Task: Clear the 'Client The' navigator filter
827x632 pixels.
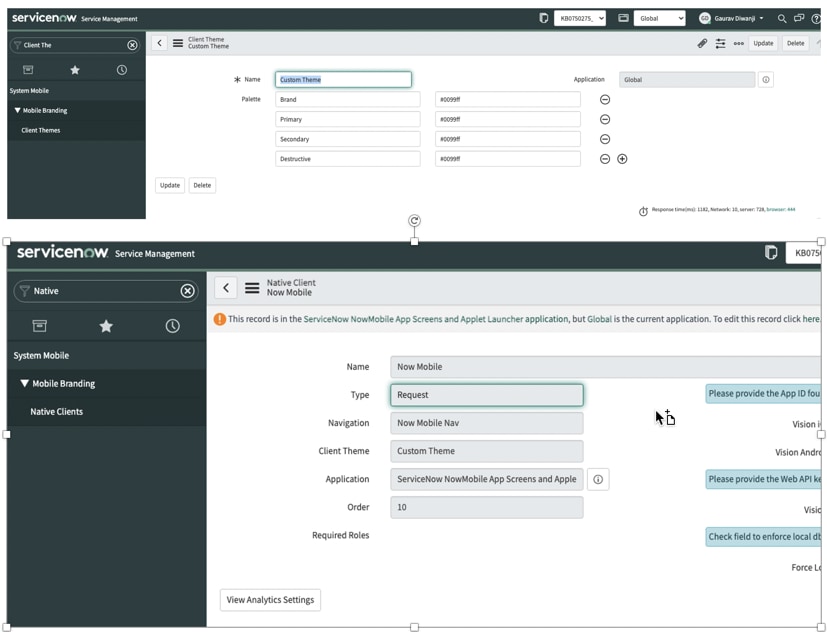Action: 132,45
